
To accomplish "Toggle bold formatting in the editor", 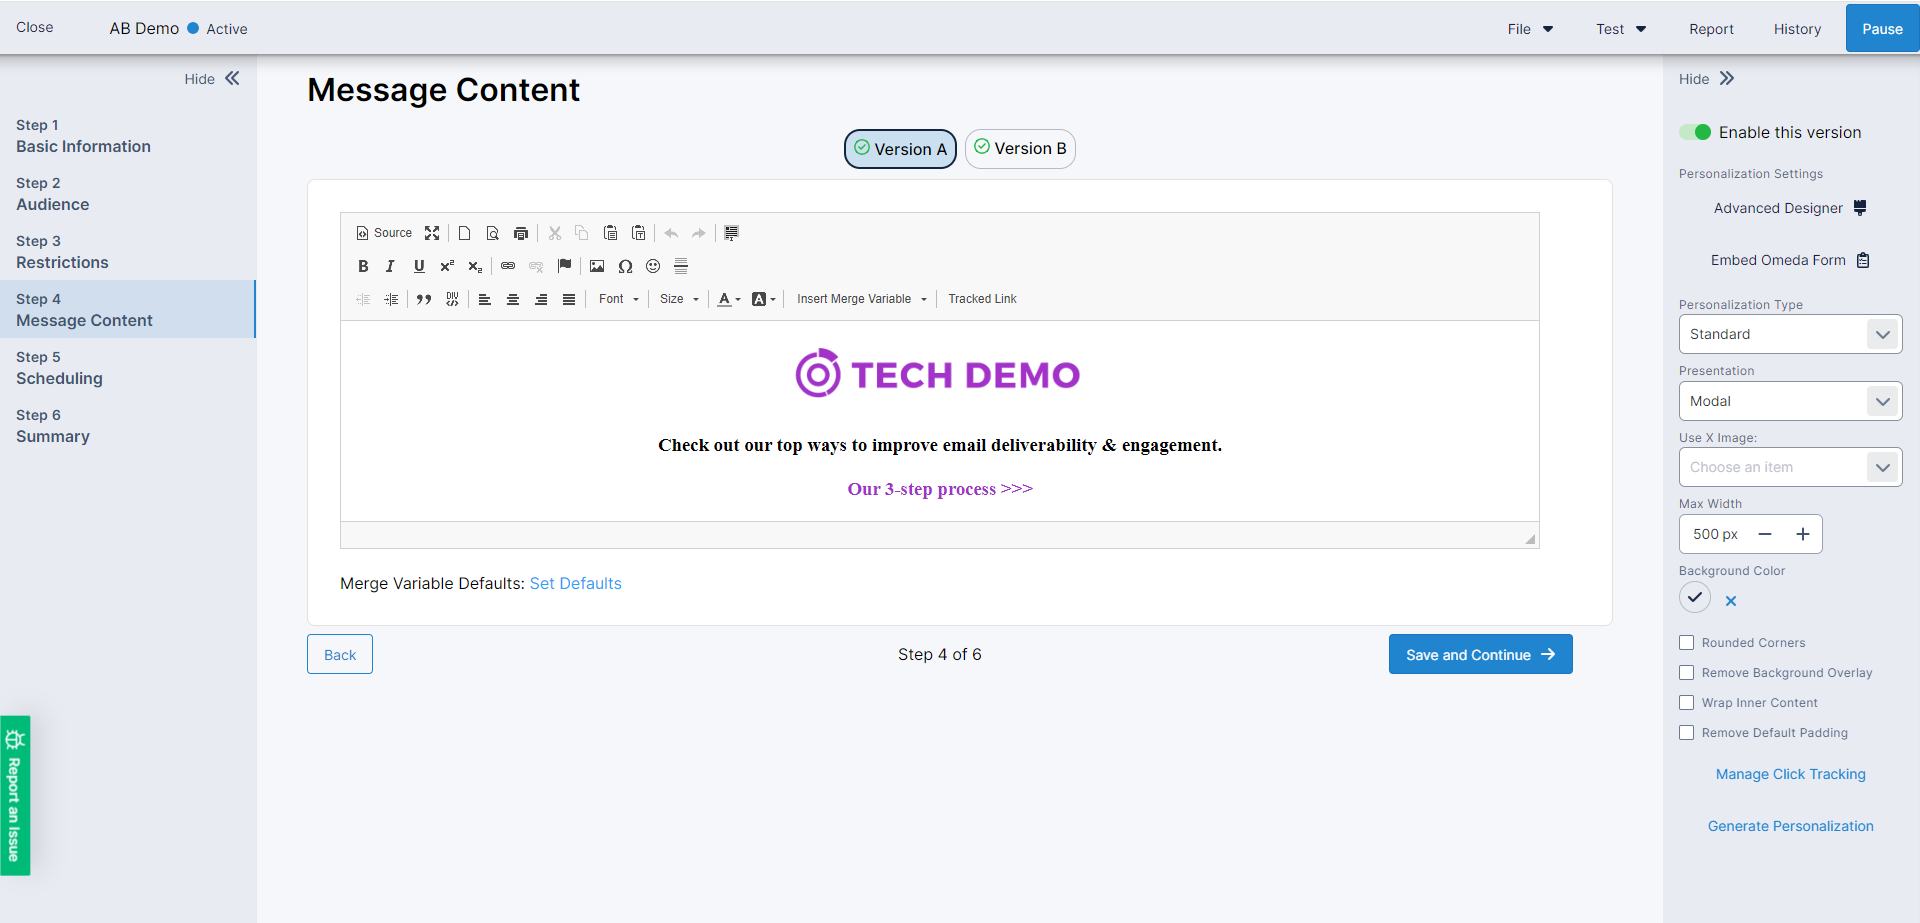I will pyautogui.click(x=363, y=266).
